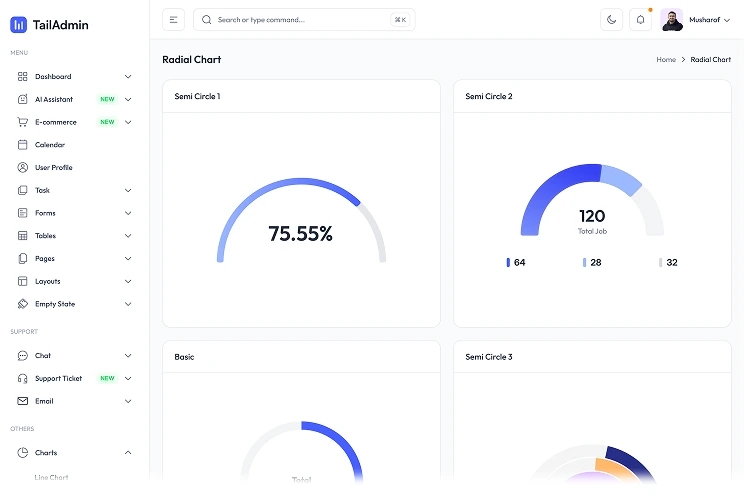Expand the Chat menu chevron

(128, 356)
